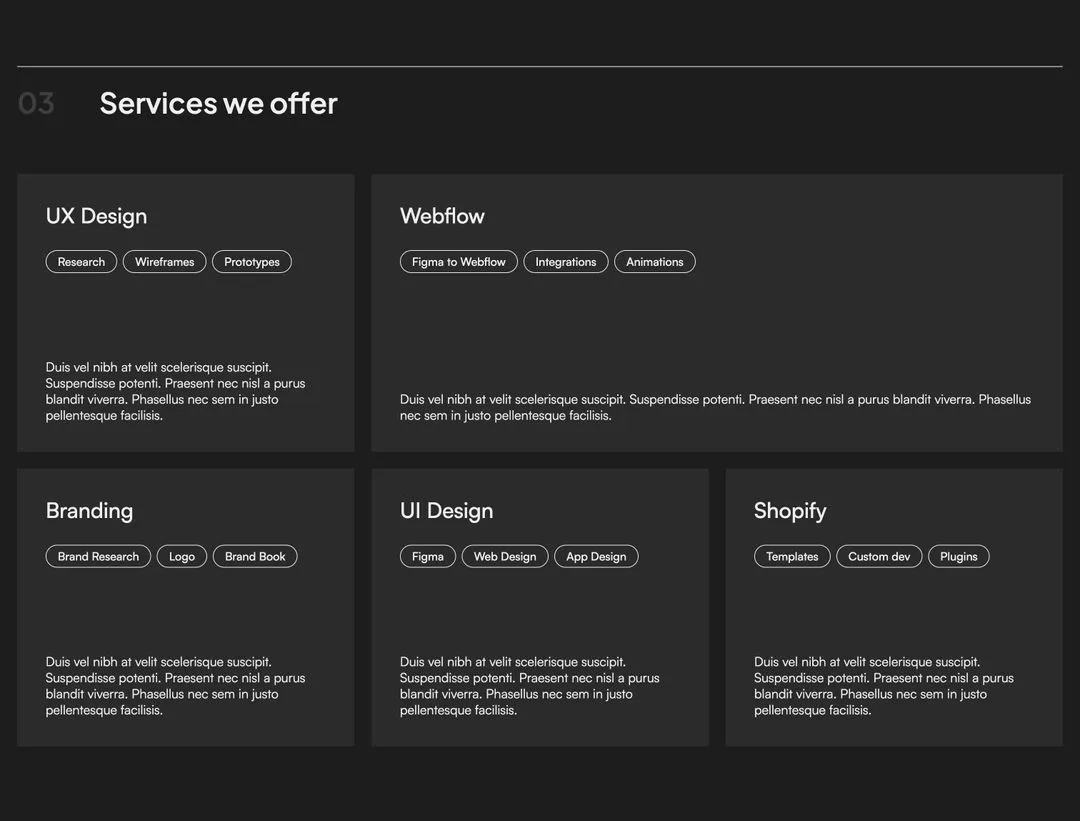This screenshot has width=1080, height=821.
Task: Click the Prototypes tag pill
Action: (252, 262)
